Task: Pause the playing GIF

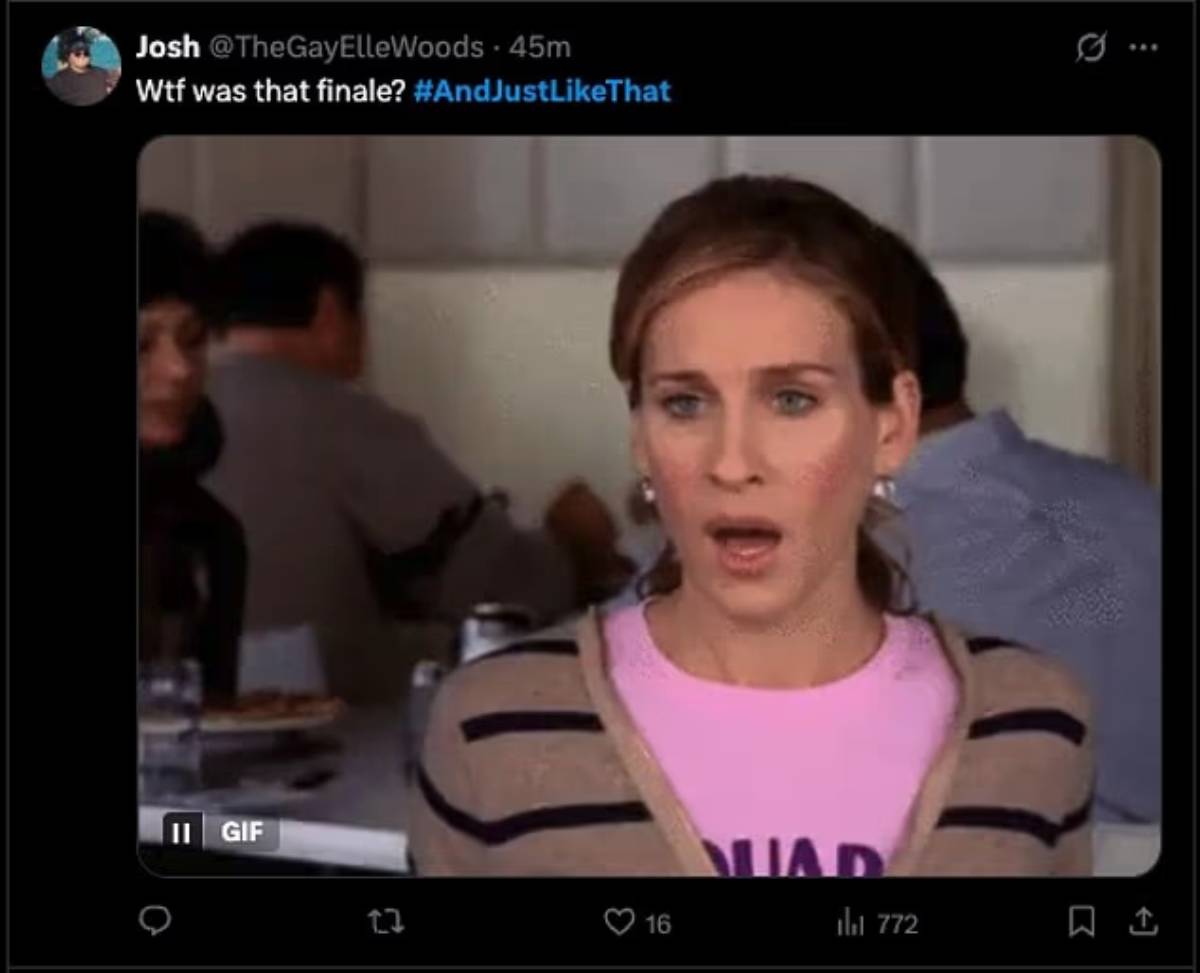Action: [x=182, y=832]
